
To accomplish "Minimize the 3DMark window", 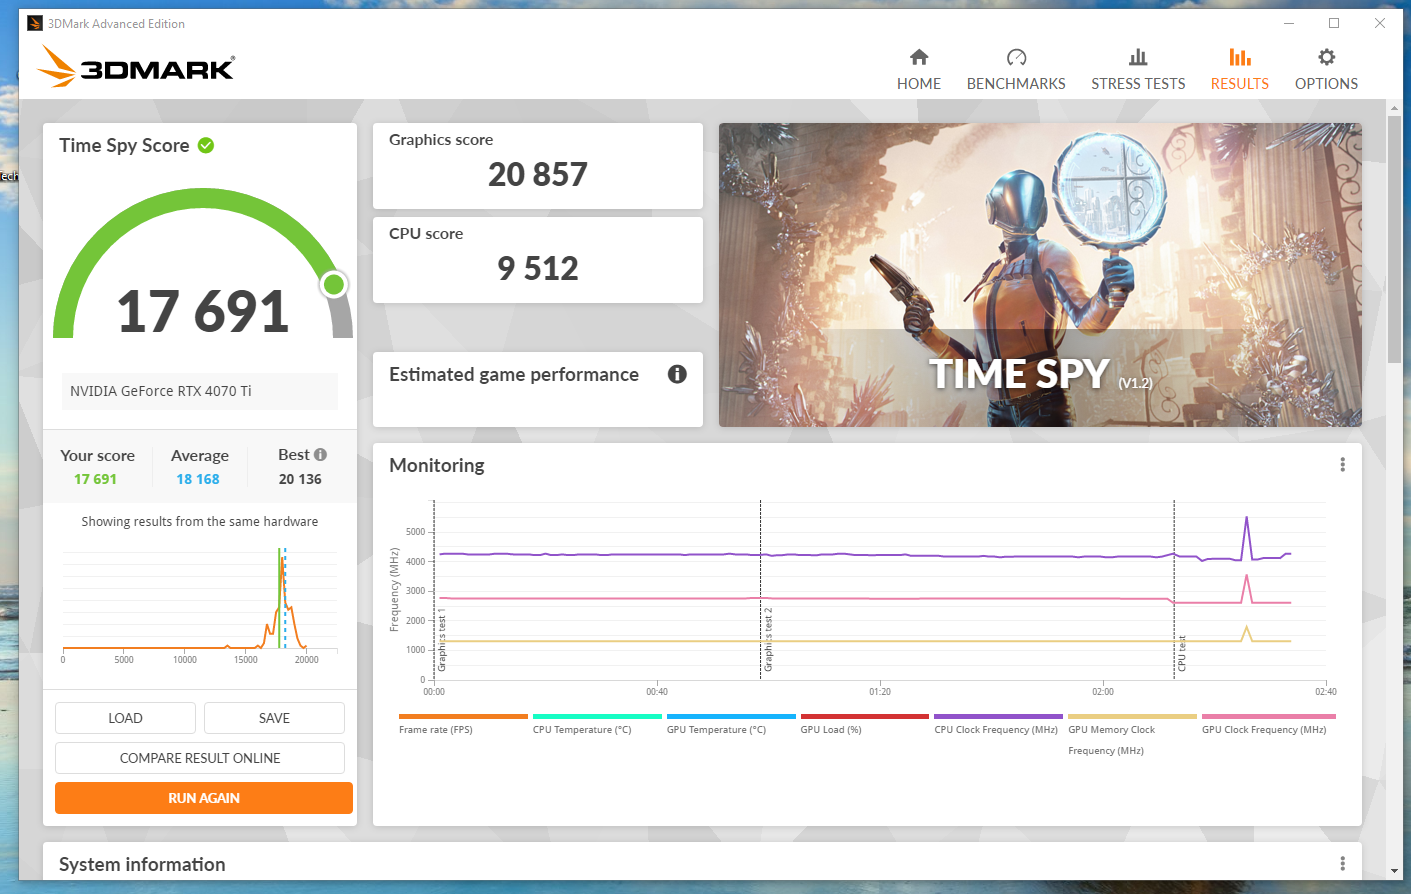I will pos(1289,23).
